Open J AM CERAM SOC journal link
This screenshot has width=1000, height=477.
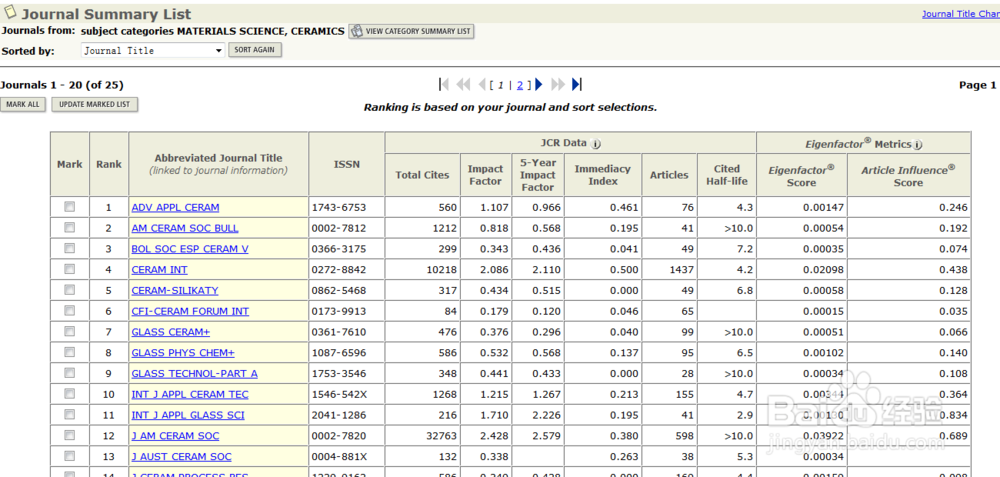coord(175,436)
